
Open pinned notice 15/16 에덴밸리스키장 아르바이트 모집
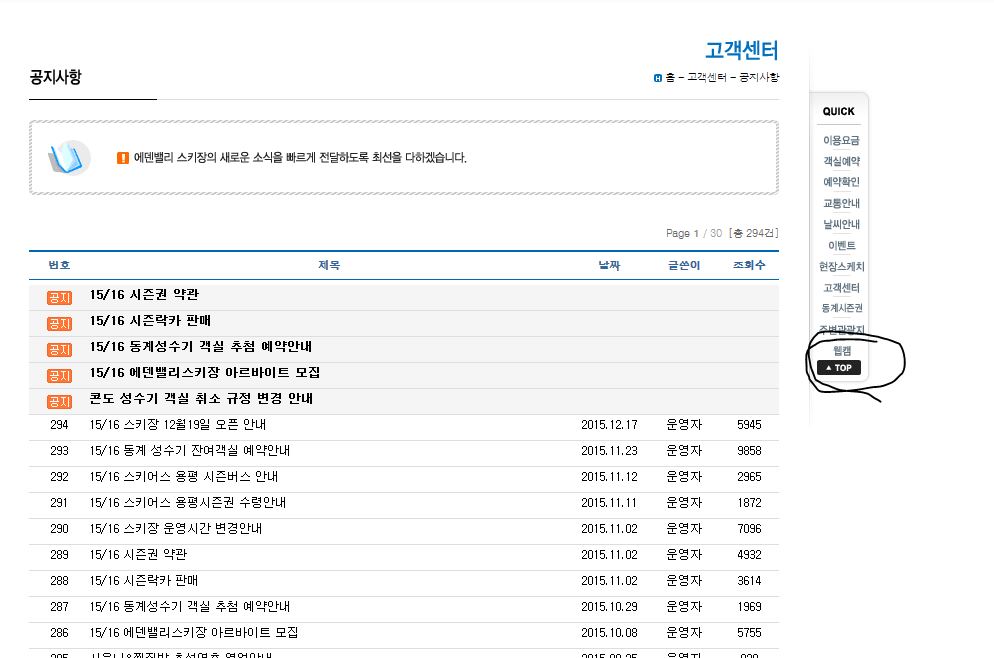[204, 373]
